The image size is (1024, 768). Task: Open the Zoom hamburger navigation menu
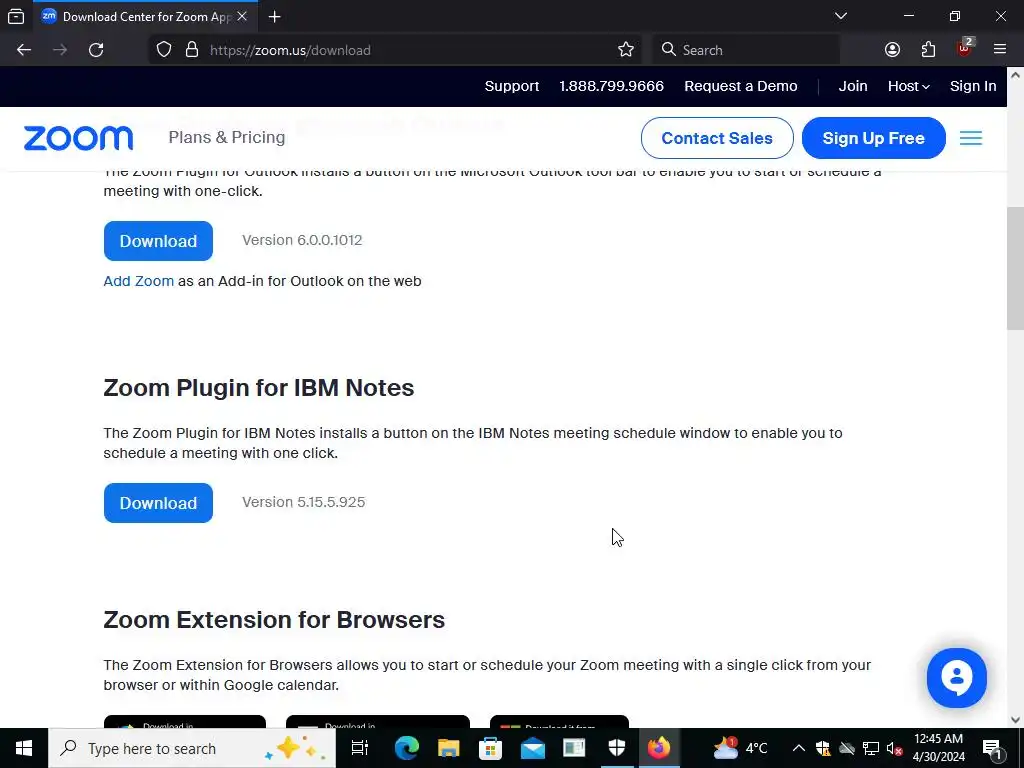coord(970,138)
